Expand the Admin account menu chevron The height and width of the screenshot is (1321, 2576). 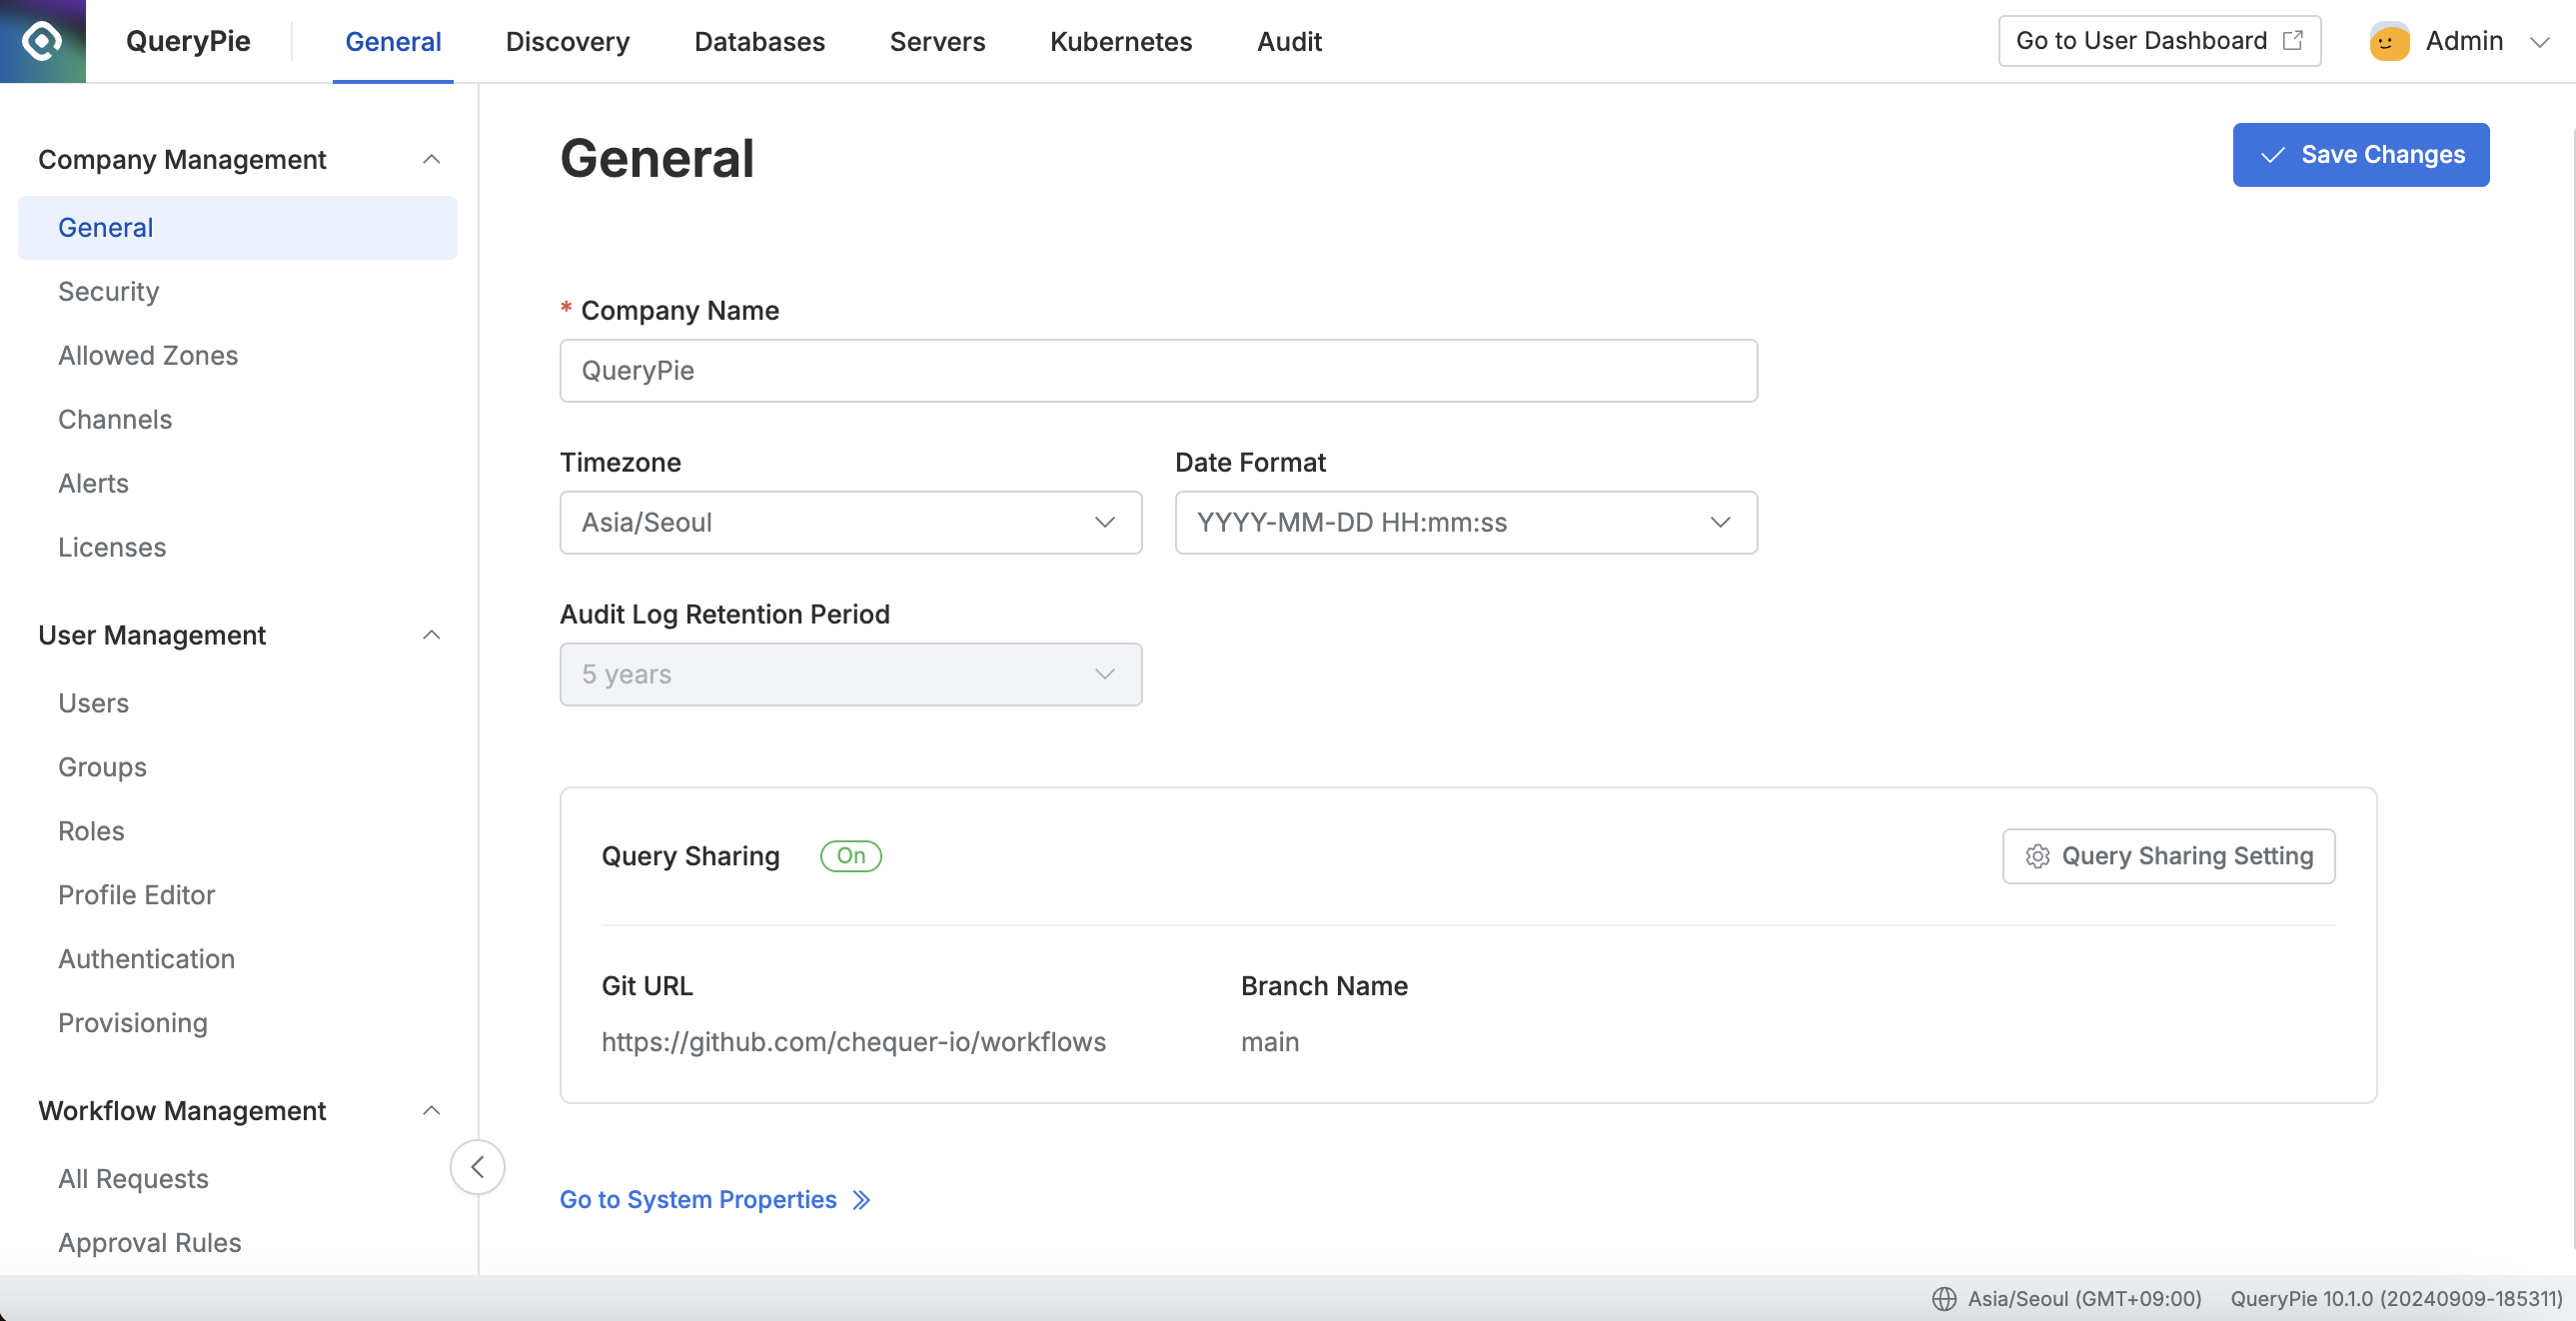click(x=2539, y=41)
